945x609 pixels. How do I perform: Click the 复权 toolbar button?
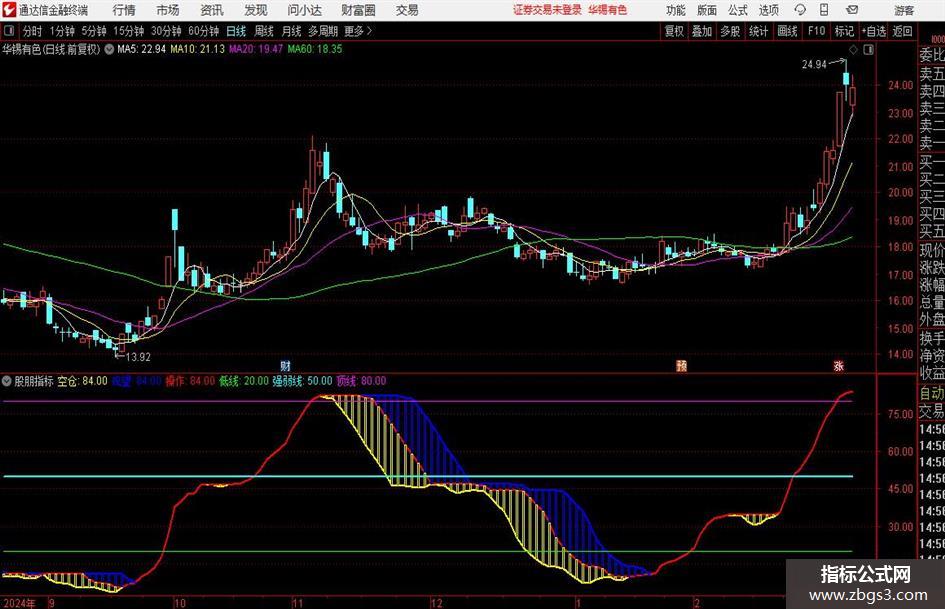point(674,31)
